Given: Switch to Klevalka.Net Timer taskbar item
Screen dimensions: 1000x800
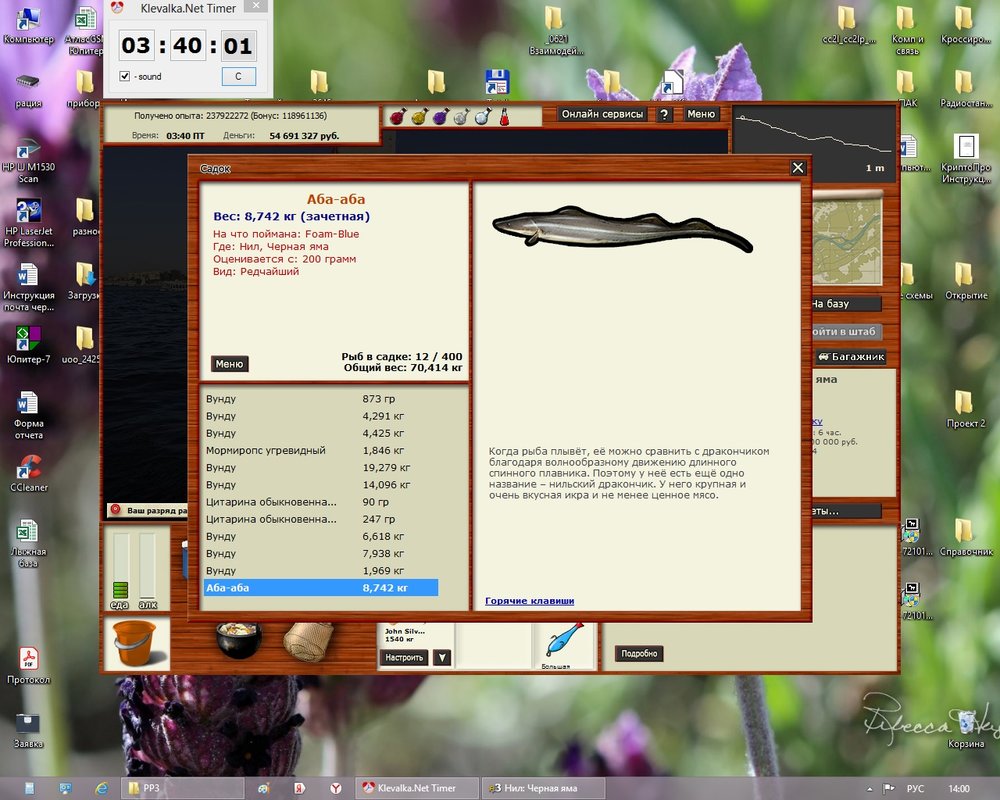Looking at the screenshot, I should pyautogui.click(x=416, y=788).
